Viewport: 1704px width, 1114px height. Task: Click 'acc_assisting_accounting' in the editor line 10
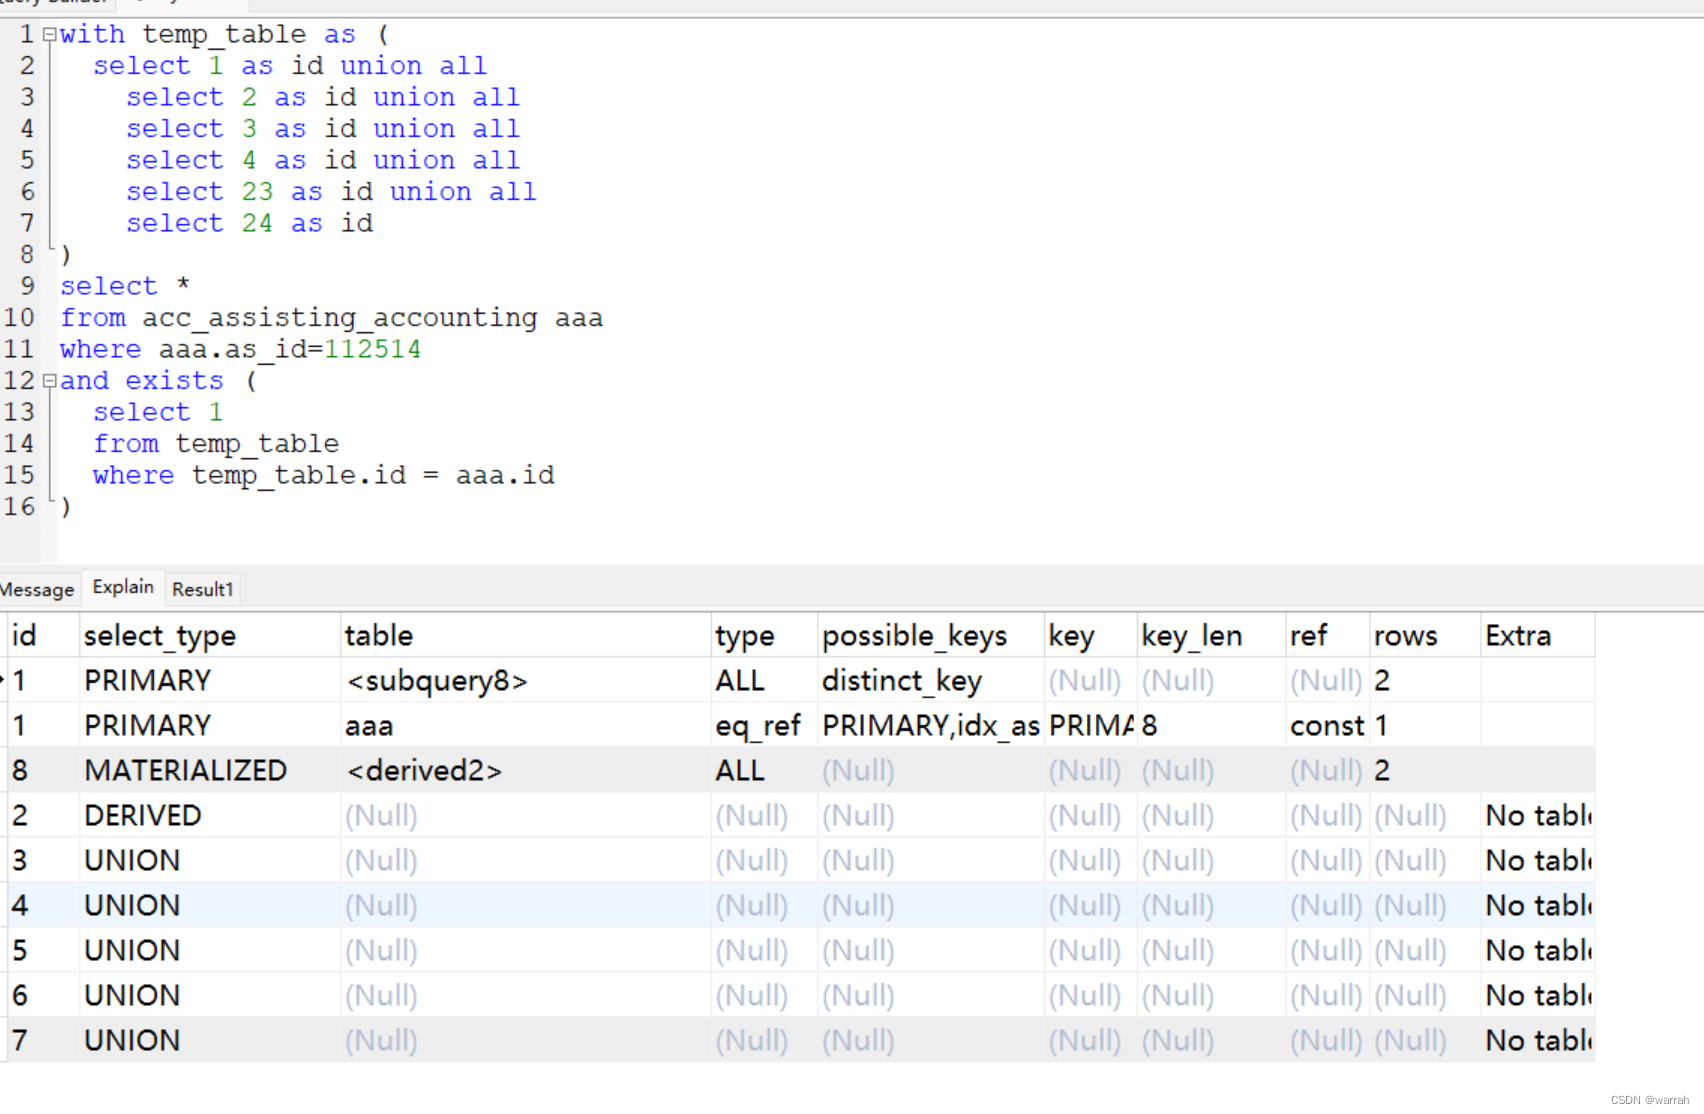coord(340,318)
